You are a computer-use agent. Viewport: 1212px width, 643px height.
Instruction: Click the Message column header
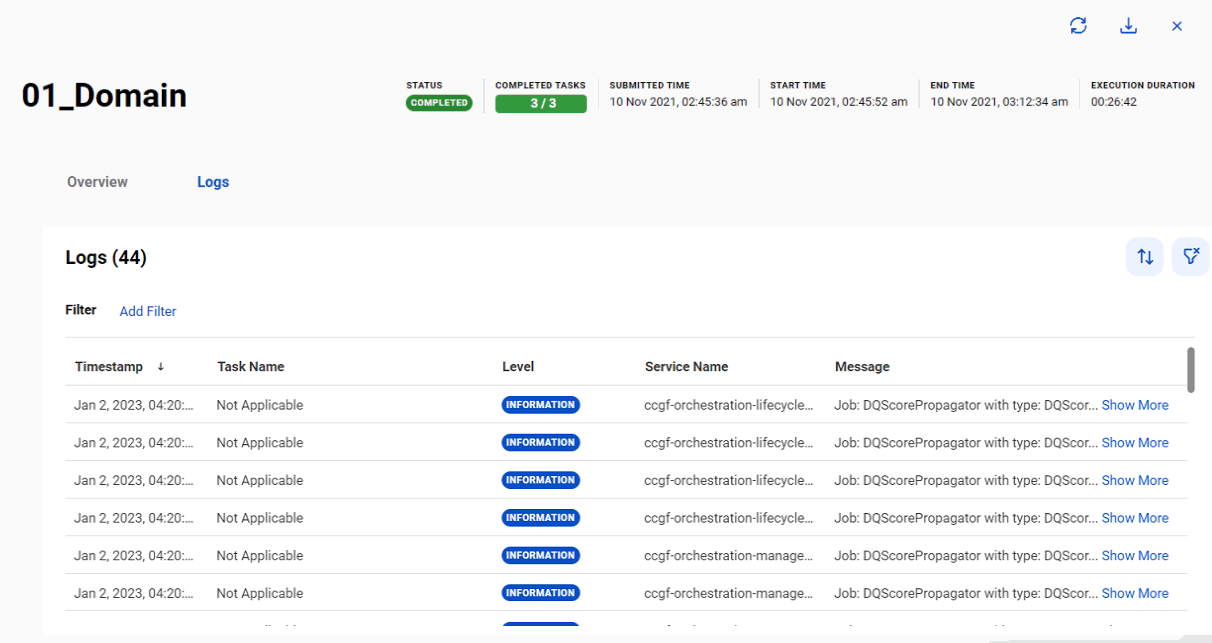(862, 367)
